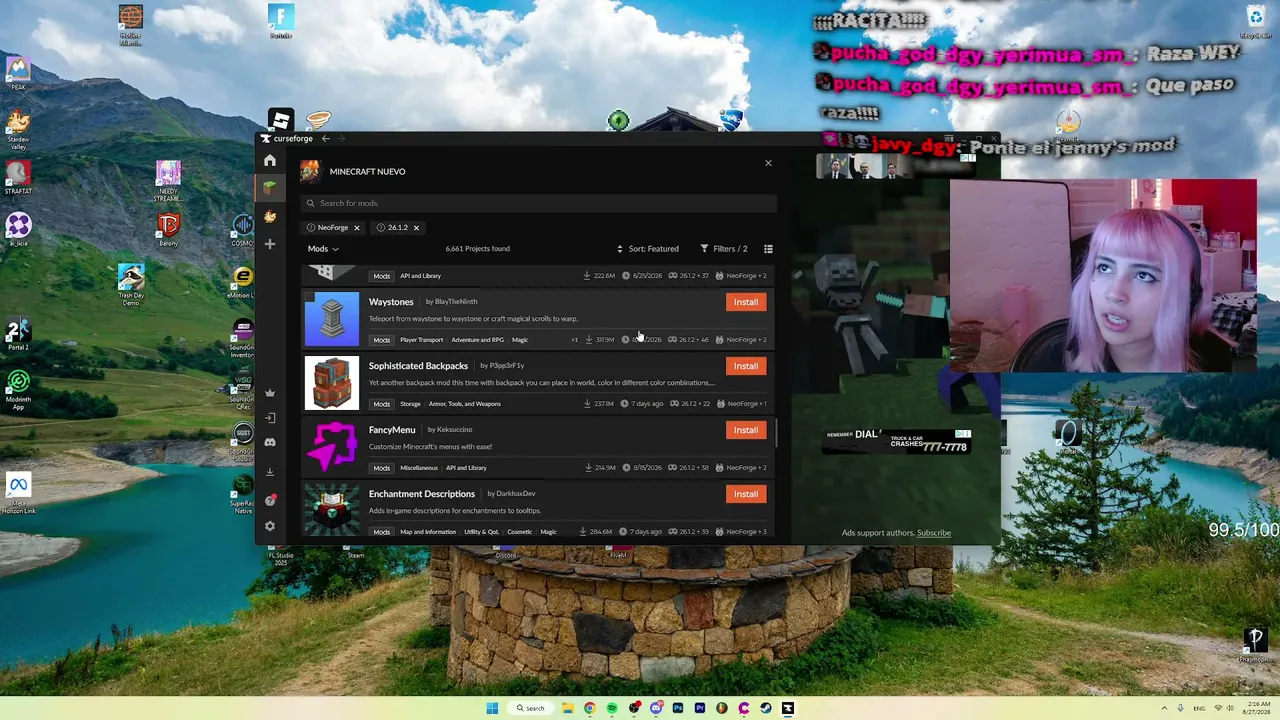This screenshot has height=720, width=1280.
Task: Open the Sophisticated Backpacks title
Action: (418, 366)
